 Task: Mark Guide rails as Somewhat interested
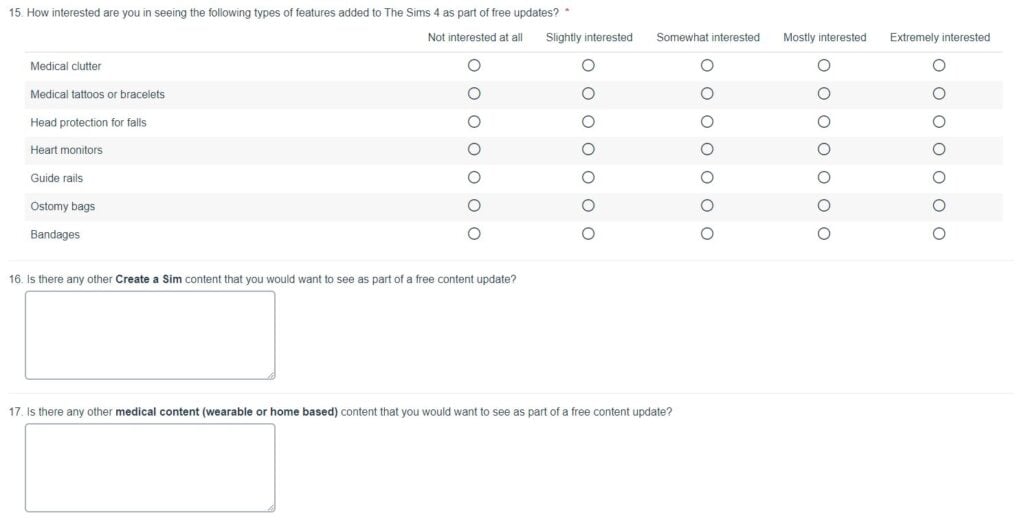707,178
